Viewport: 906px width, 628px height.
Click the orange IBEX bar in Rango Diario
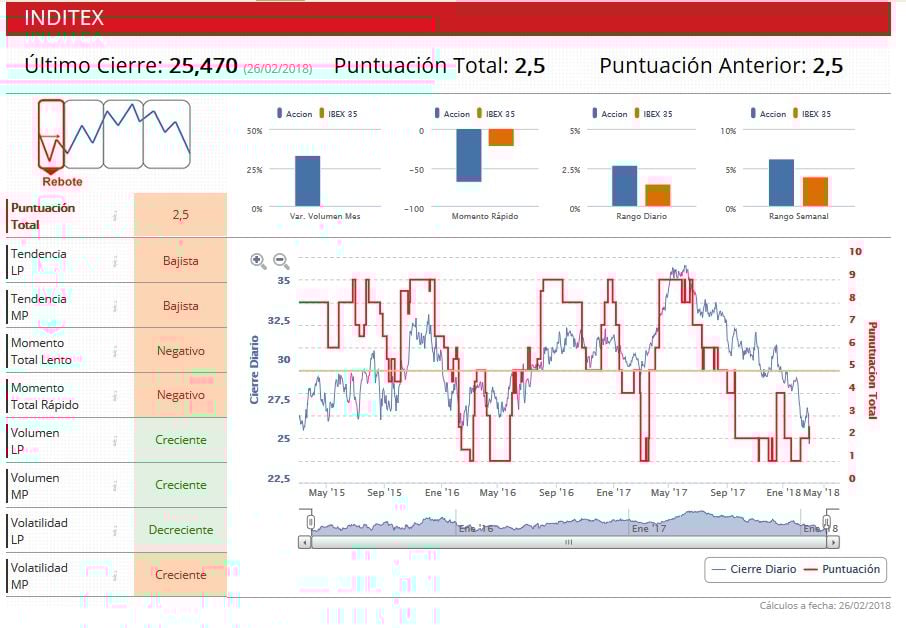pos(658,195)
